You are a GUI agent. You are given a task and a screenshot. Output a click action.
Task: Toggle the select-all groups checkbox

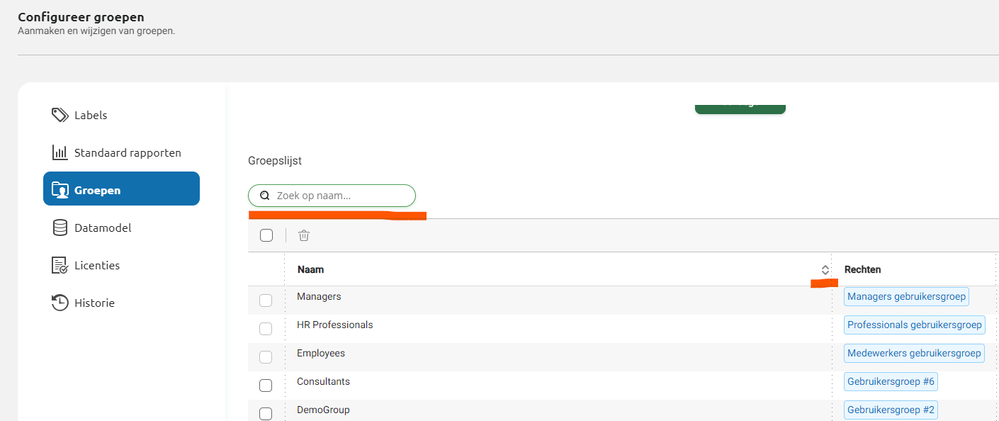(266, 235)
